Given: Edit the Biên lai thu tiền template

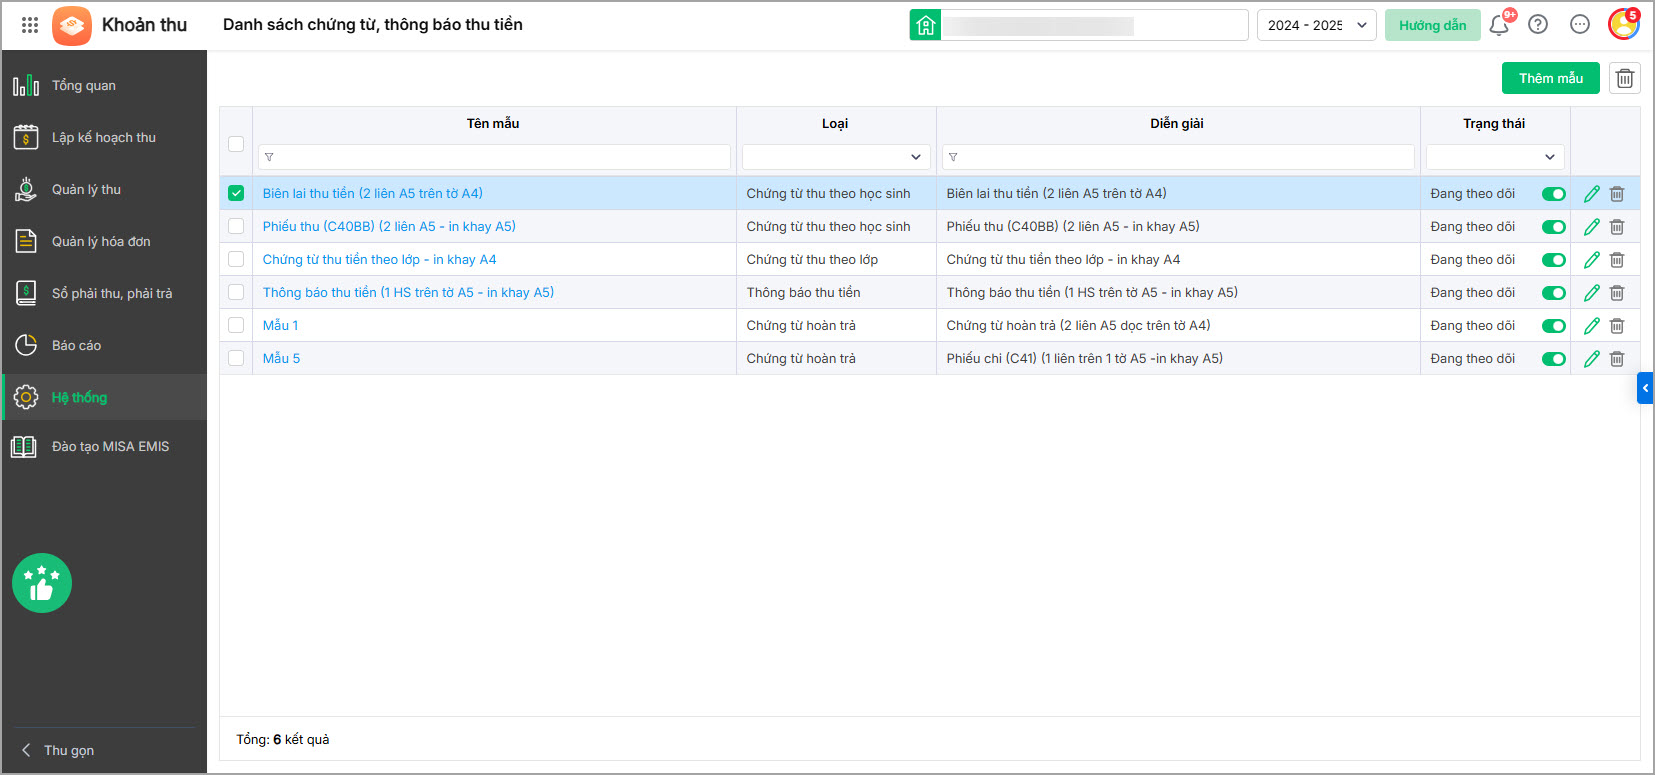Looking at the screenshot, I should (1592, 194).
